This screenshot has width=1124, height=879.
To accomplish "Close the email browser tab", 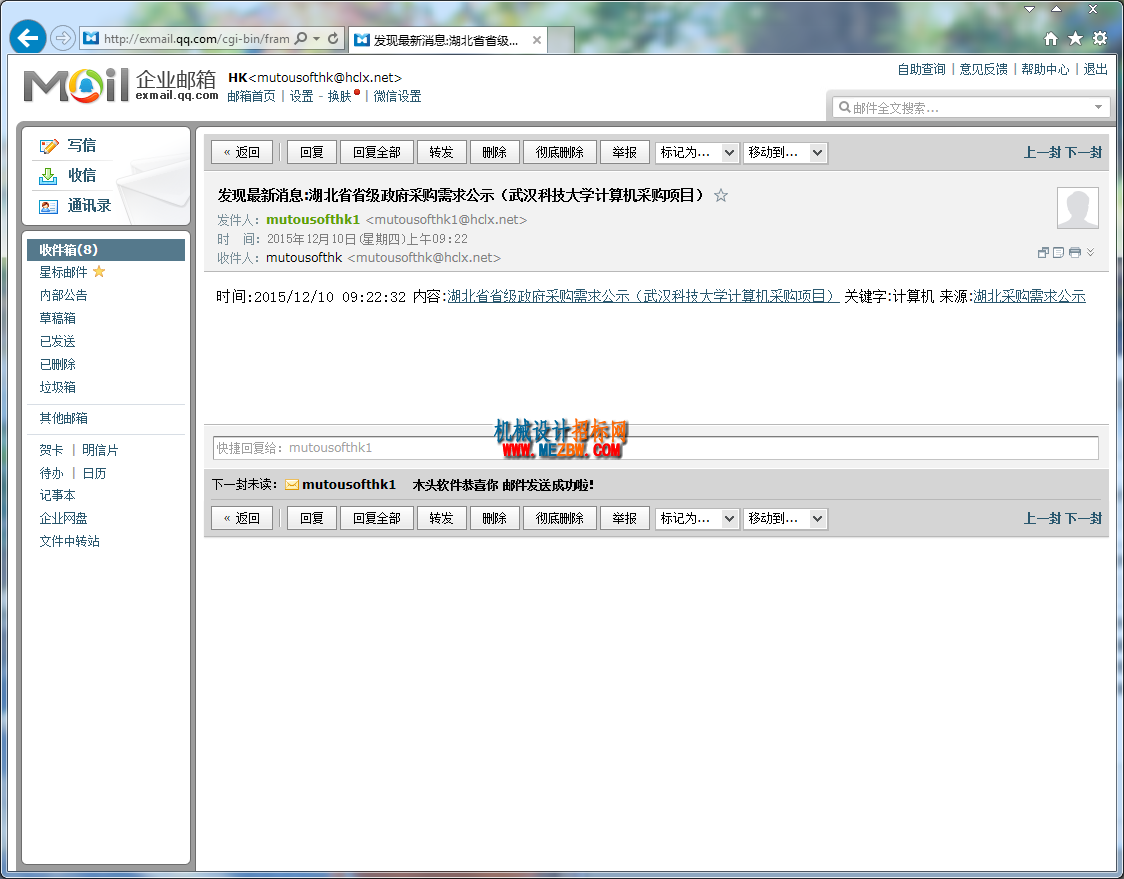I will tap(536, 40).
